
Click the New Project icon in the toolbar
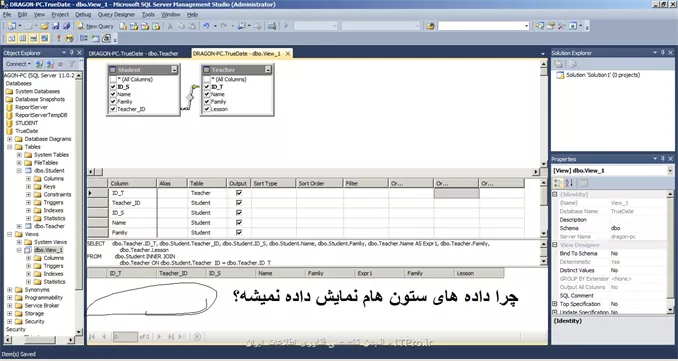pos(11,26)
